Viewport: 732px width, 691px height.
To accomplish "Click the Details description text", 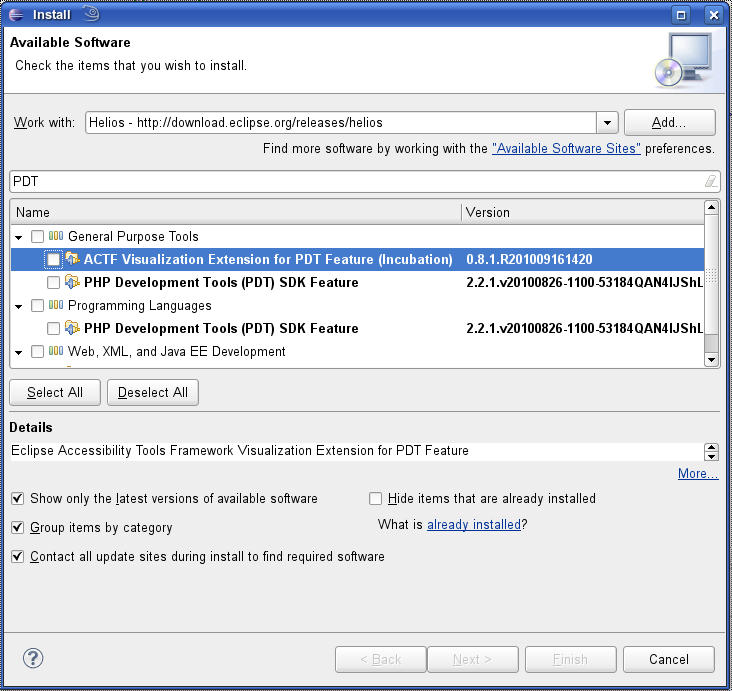I will [x=239, y=451].
